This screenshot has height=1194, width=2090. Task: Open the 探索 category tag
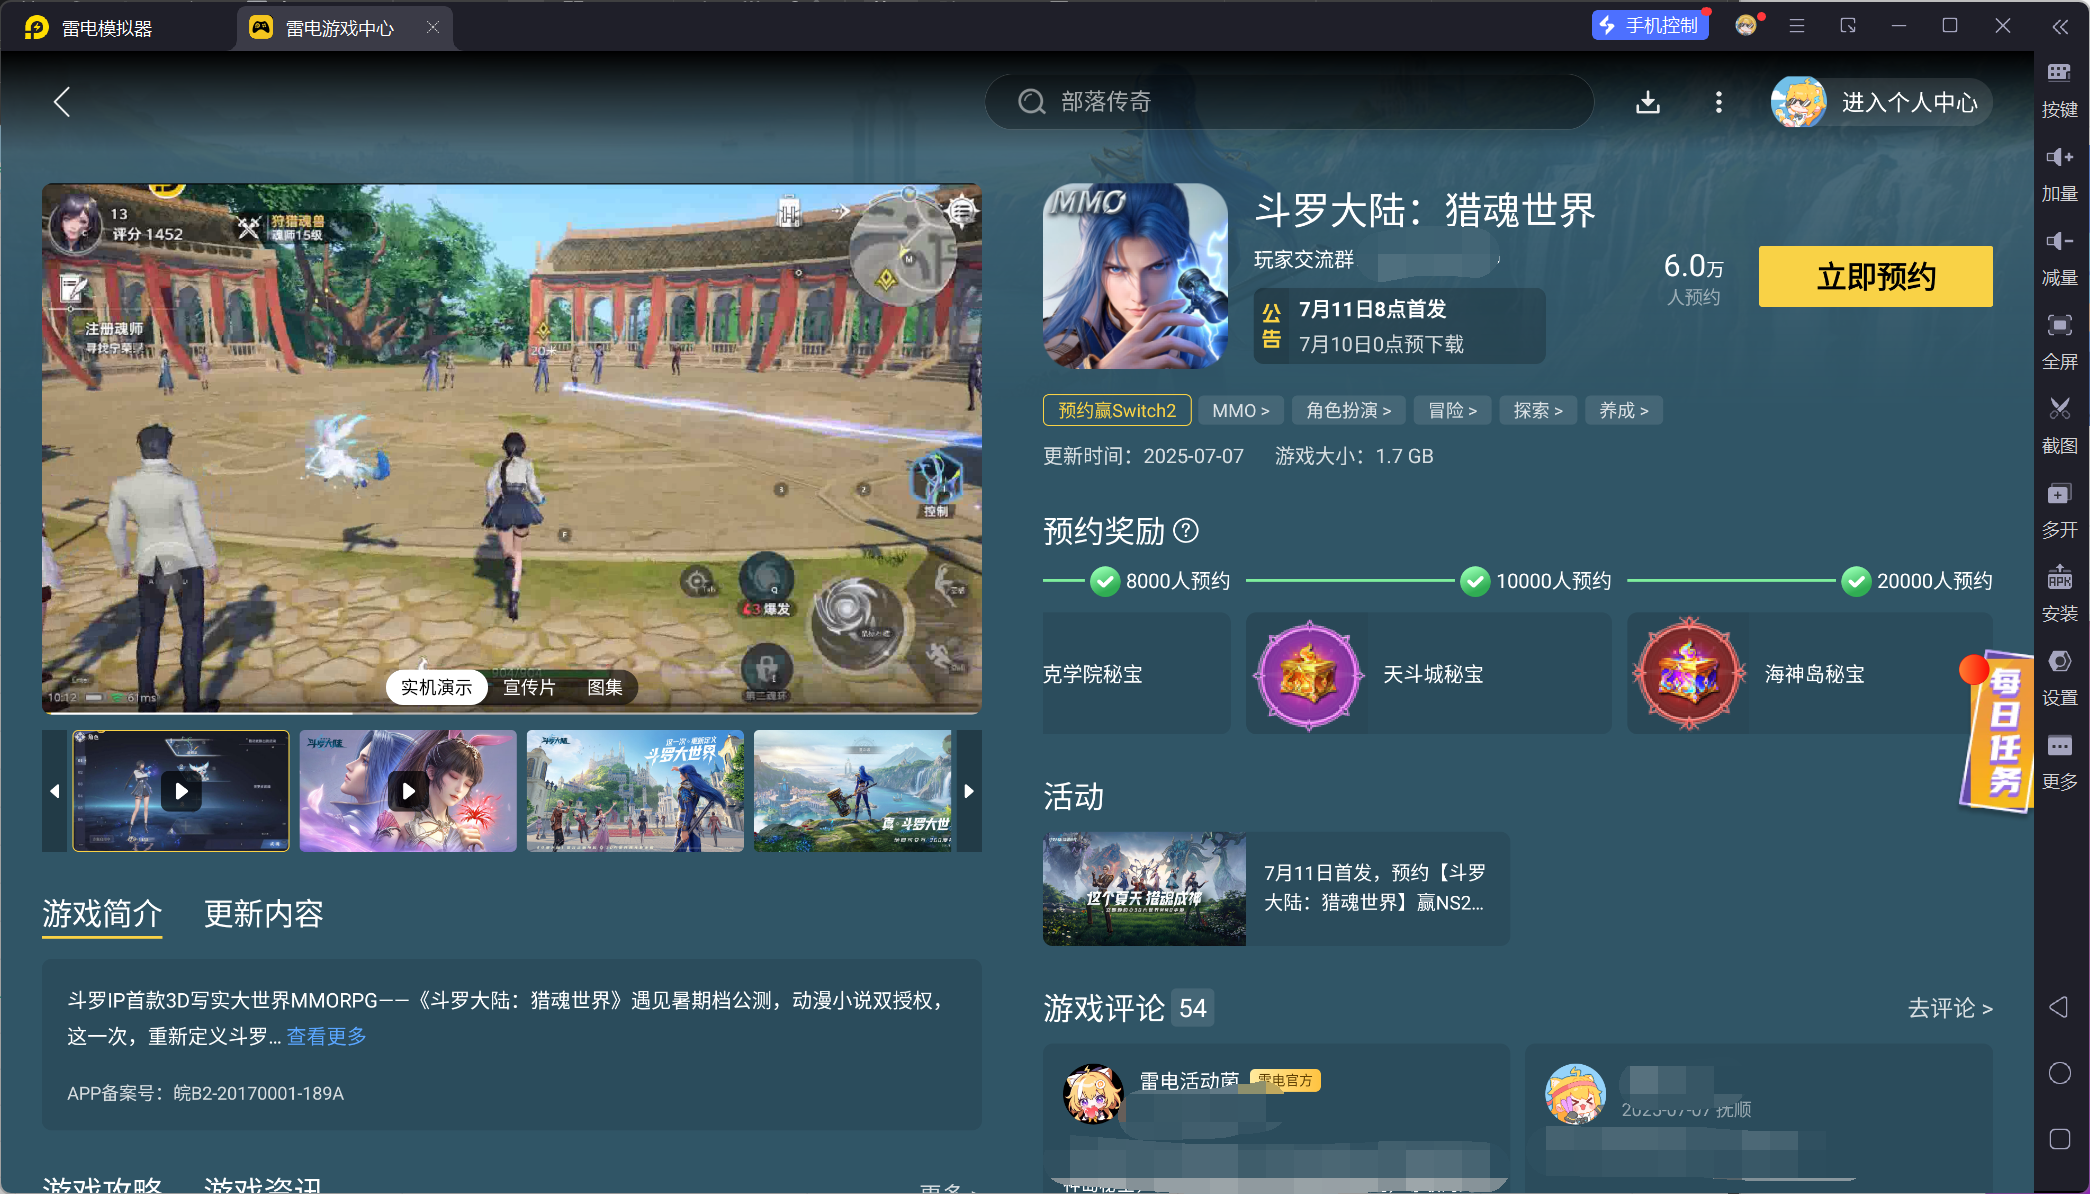click(x=1538, y=410)
